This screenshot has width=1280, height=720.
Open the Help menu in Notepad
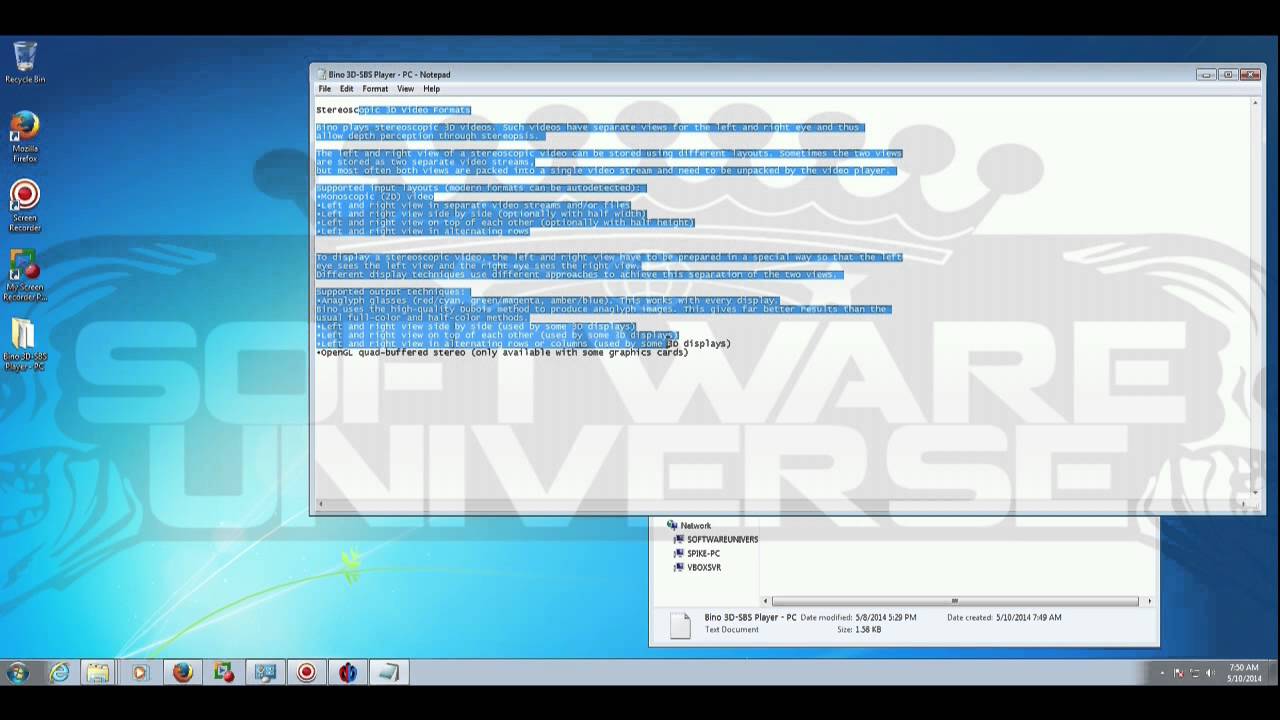(x=431, y=89)
